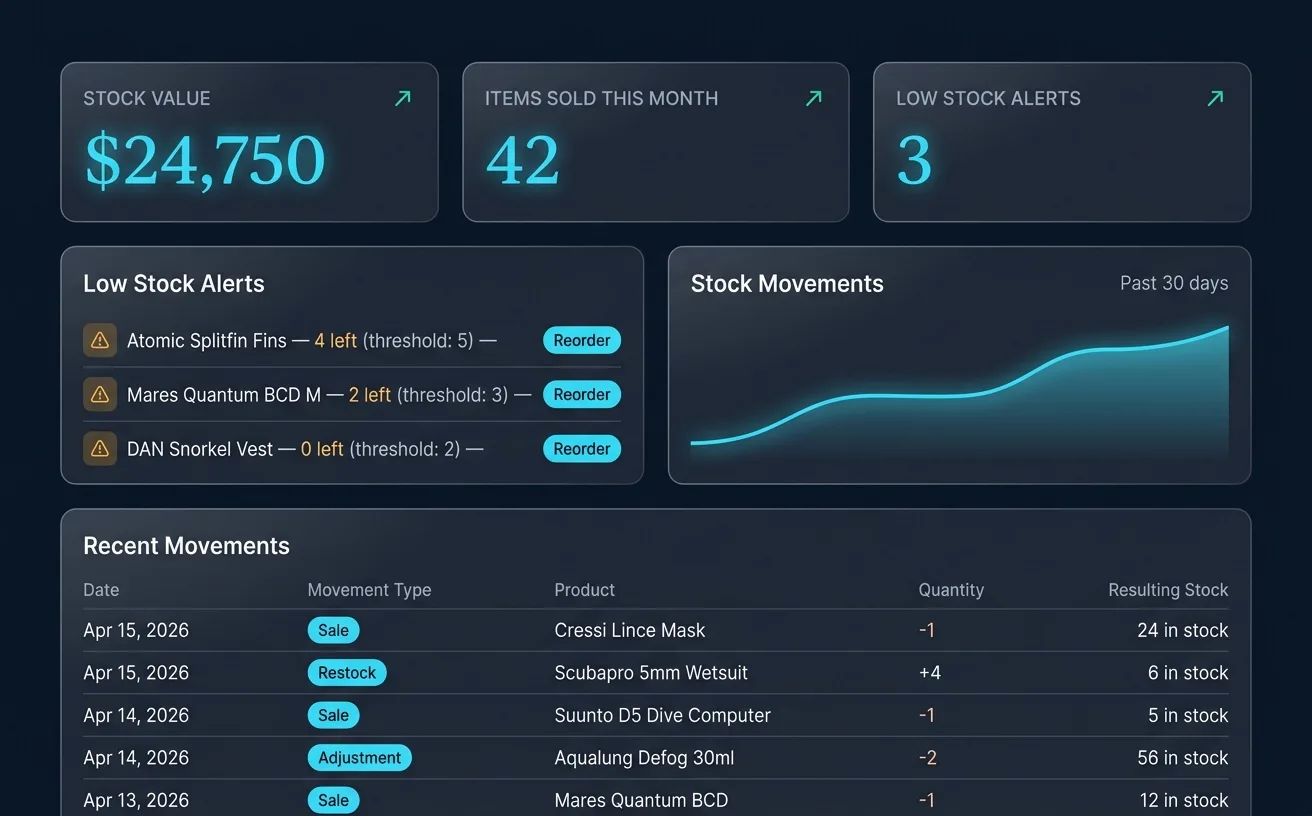Select Mares Quantum BCD cell in Recent Movements

pos(641,800)
